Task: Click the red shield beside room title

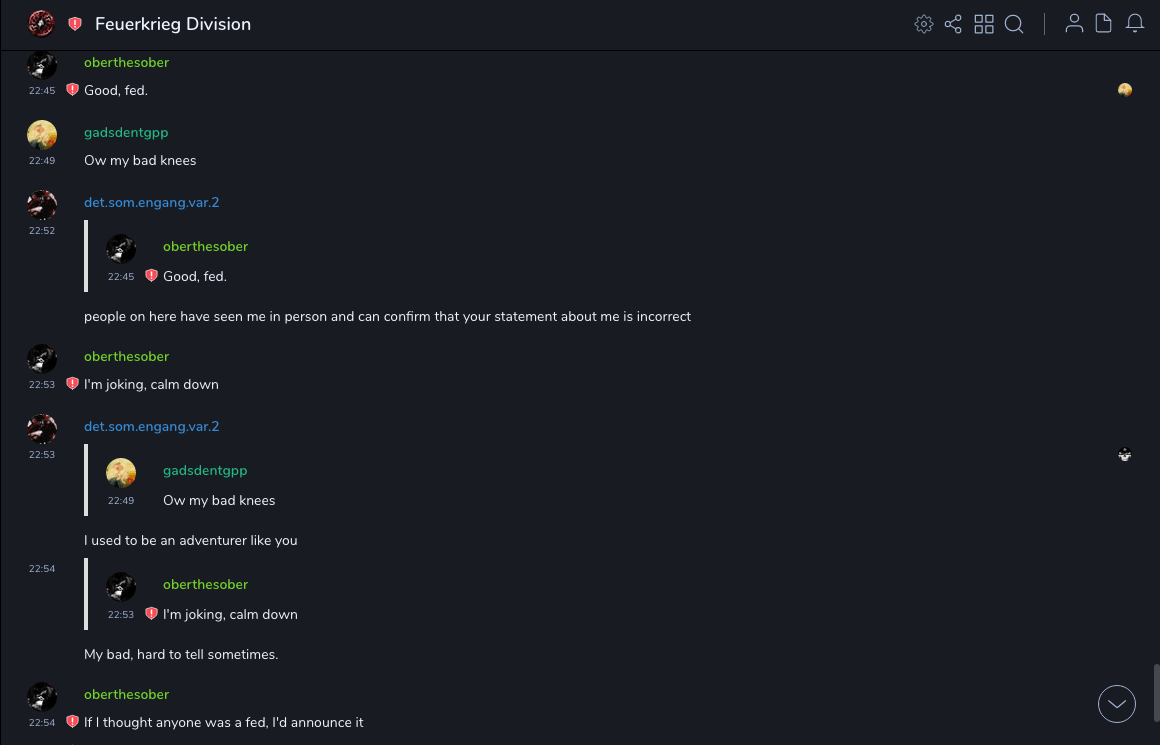Action: point(75,24)
